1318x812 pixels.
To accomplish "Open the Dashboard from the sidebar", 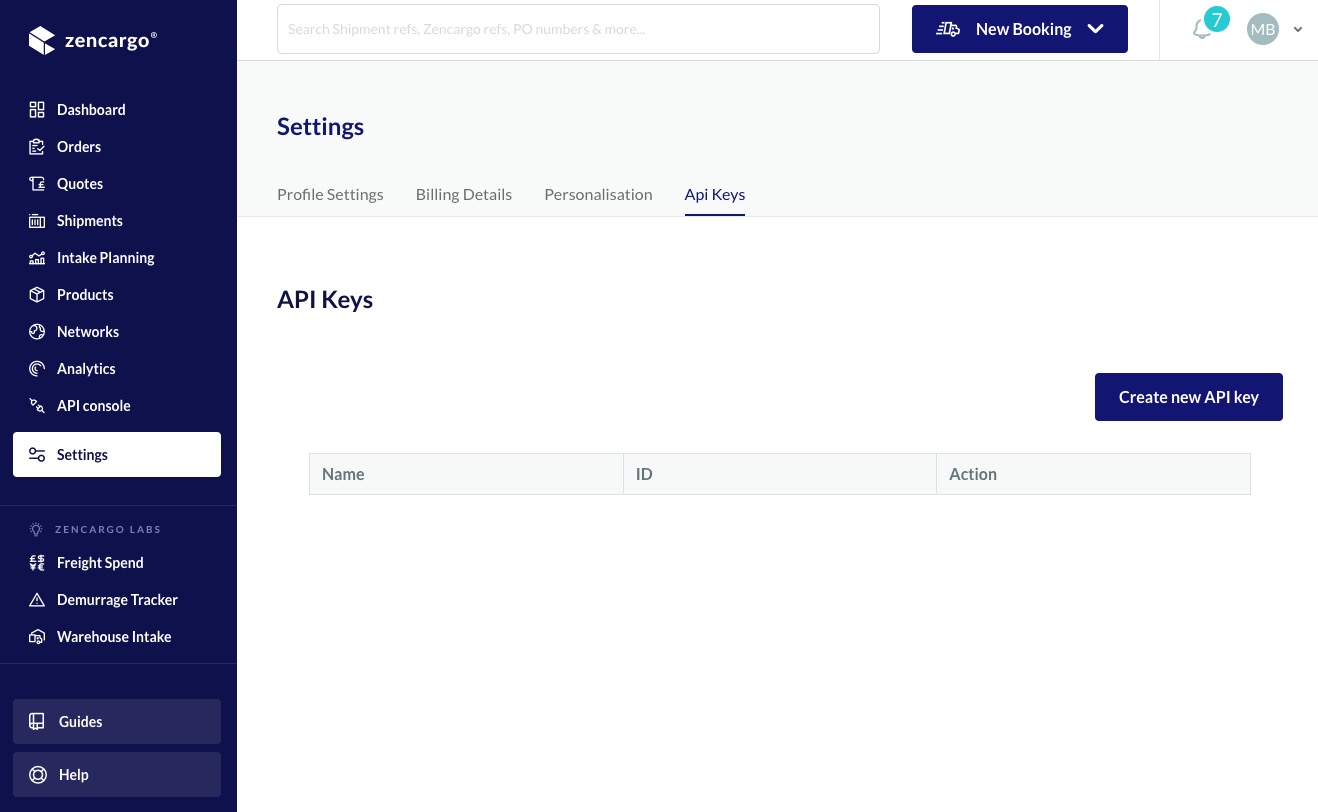I will coord(91,109).
